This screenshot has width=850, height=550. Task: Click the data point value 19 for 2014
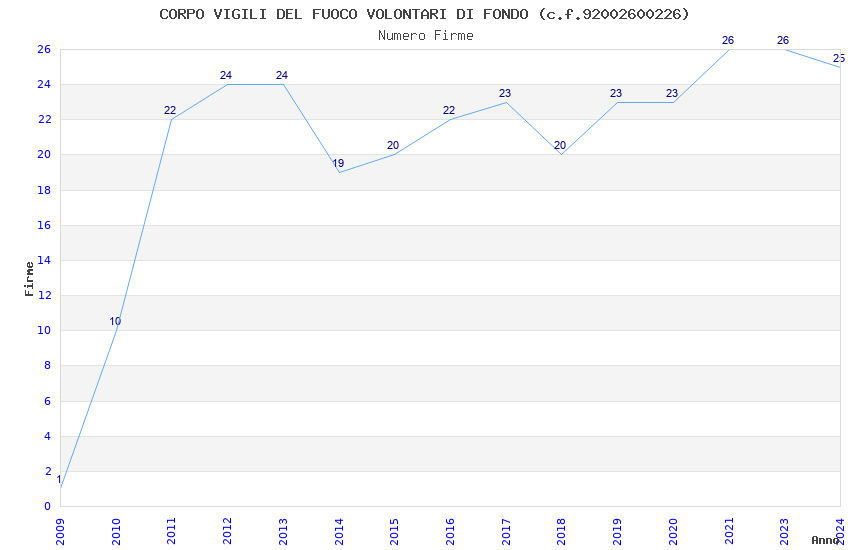tap(338, 163)
